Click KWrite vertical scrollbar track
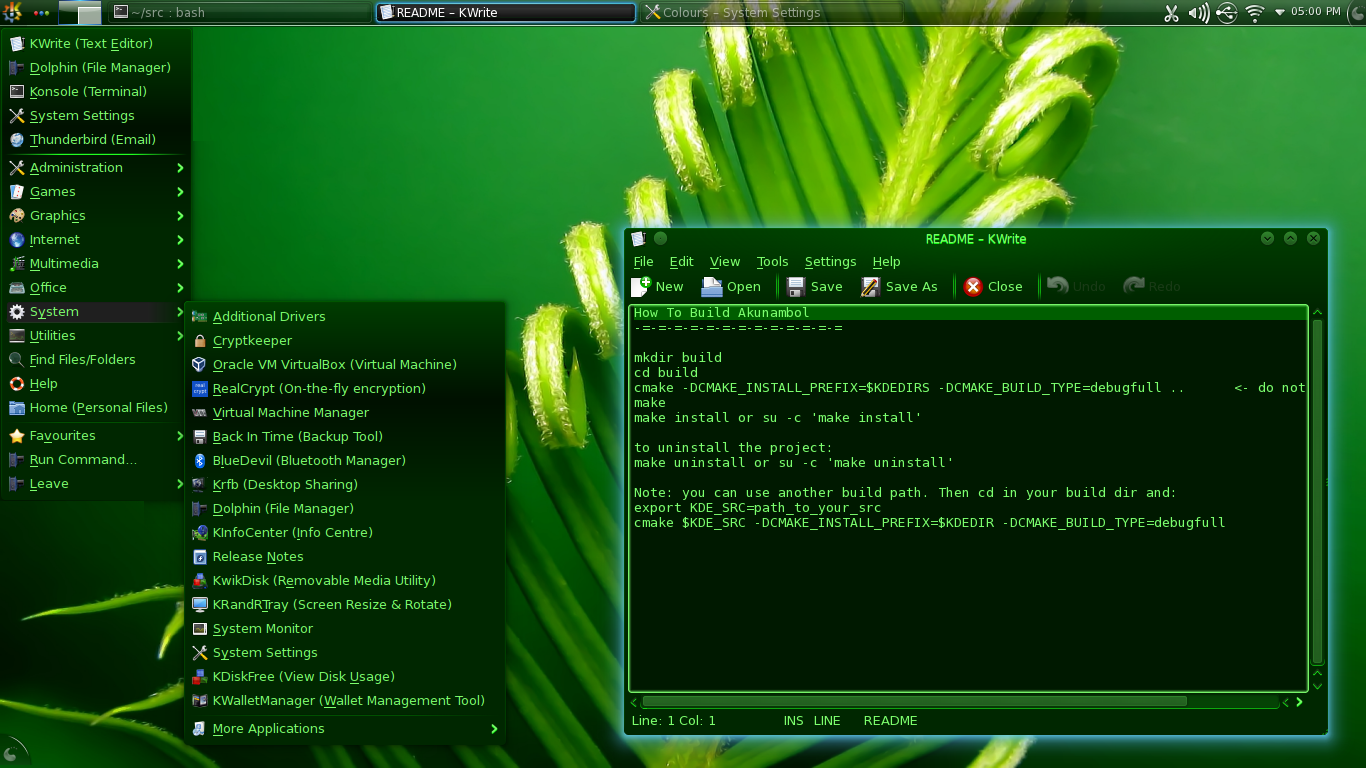This screenshot has height=768, width=1366. [1317, 491]
